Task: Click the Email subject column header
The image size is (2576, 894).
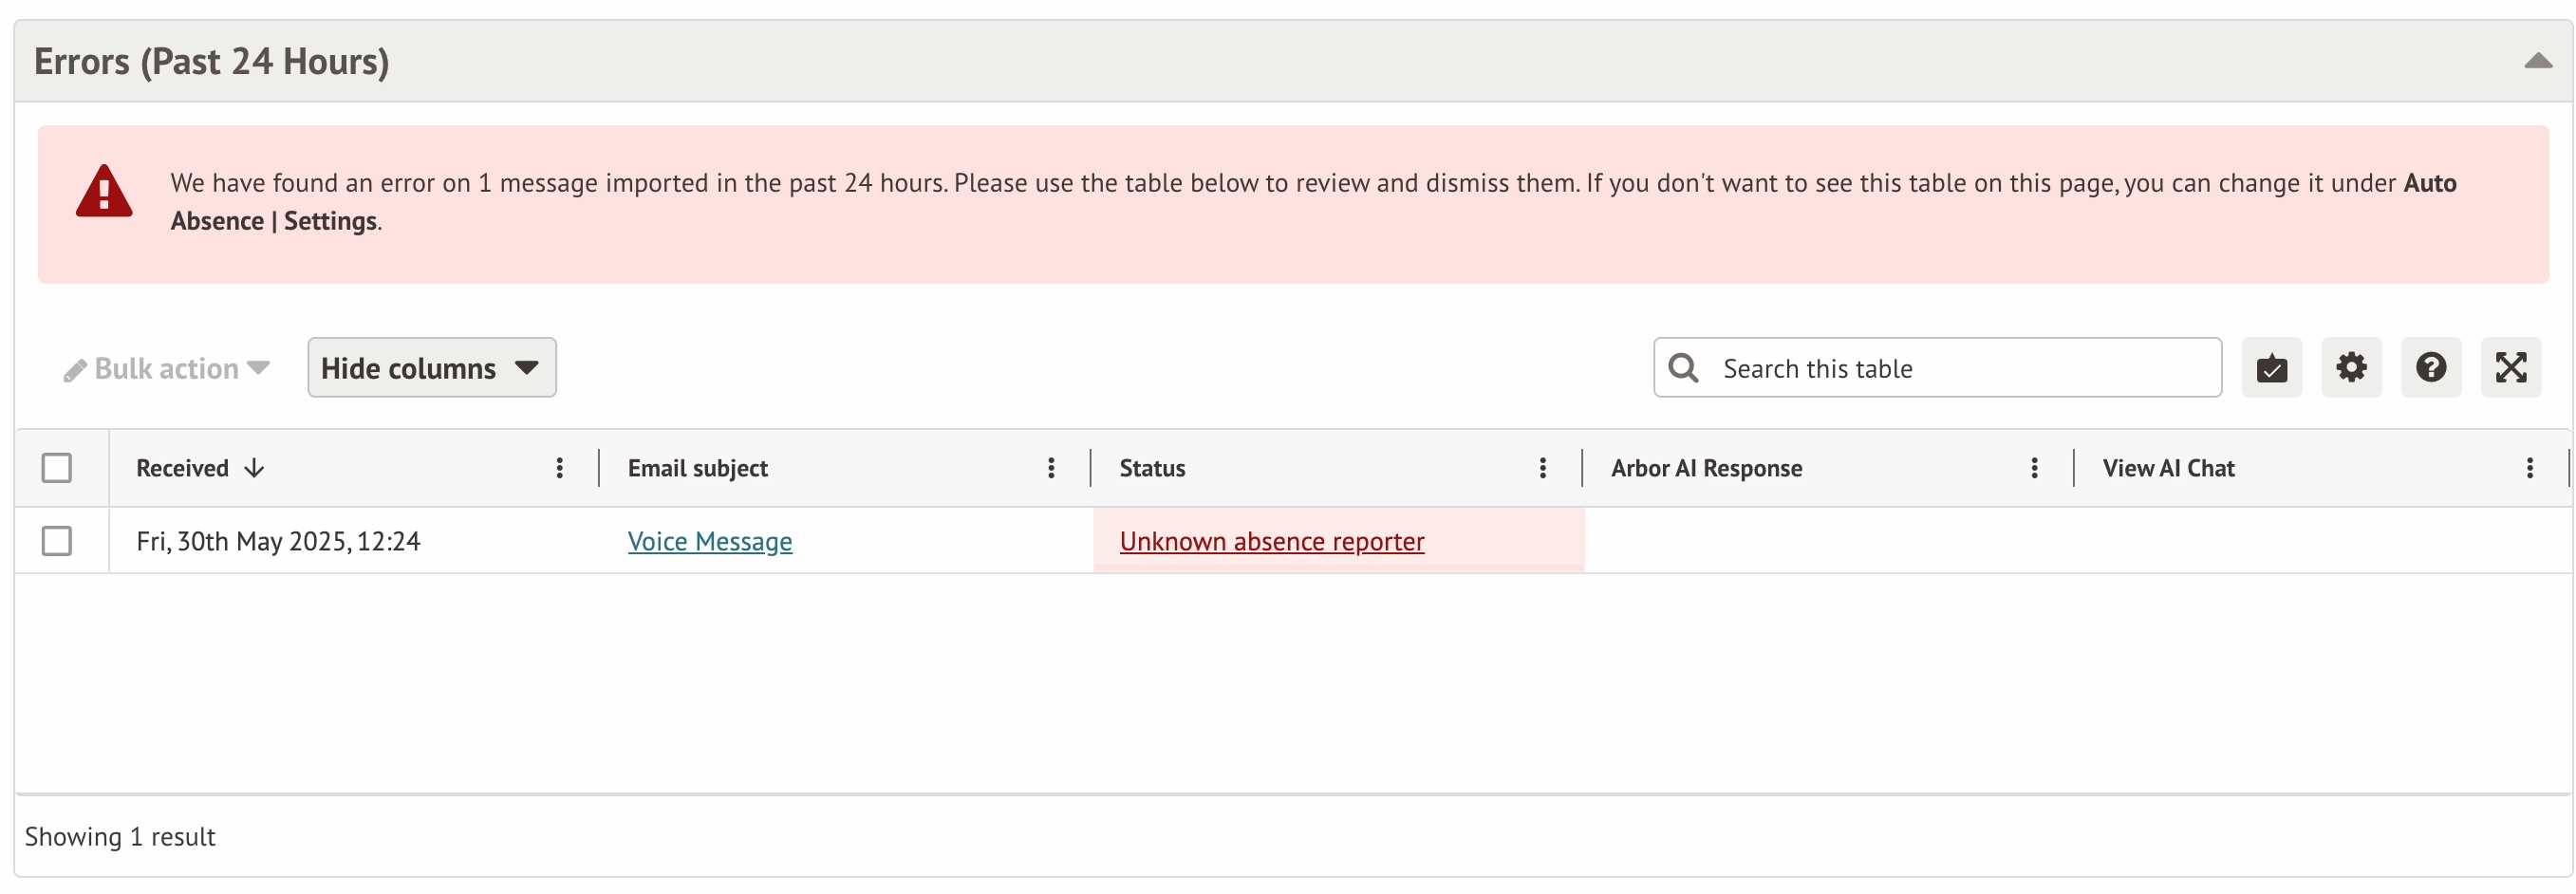Action: (697, 468)
